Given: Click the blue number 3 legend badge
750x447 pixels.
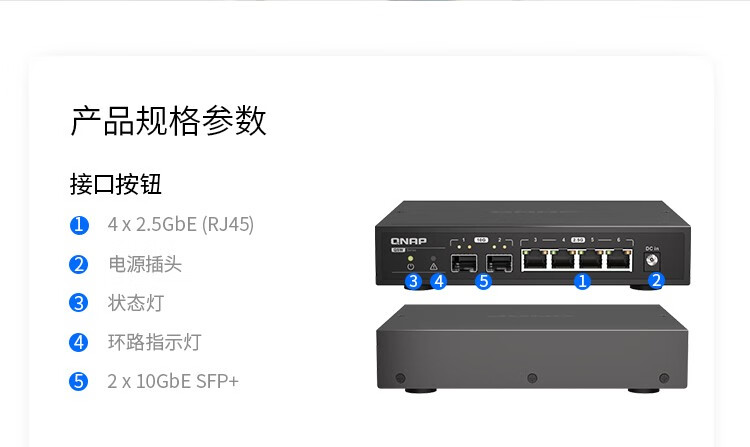Looking at the screenshot, I should (79, 303).
